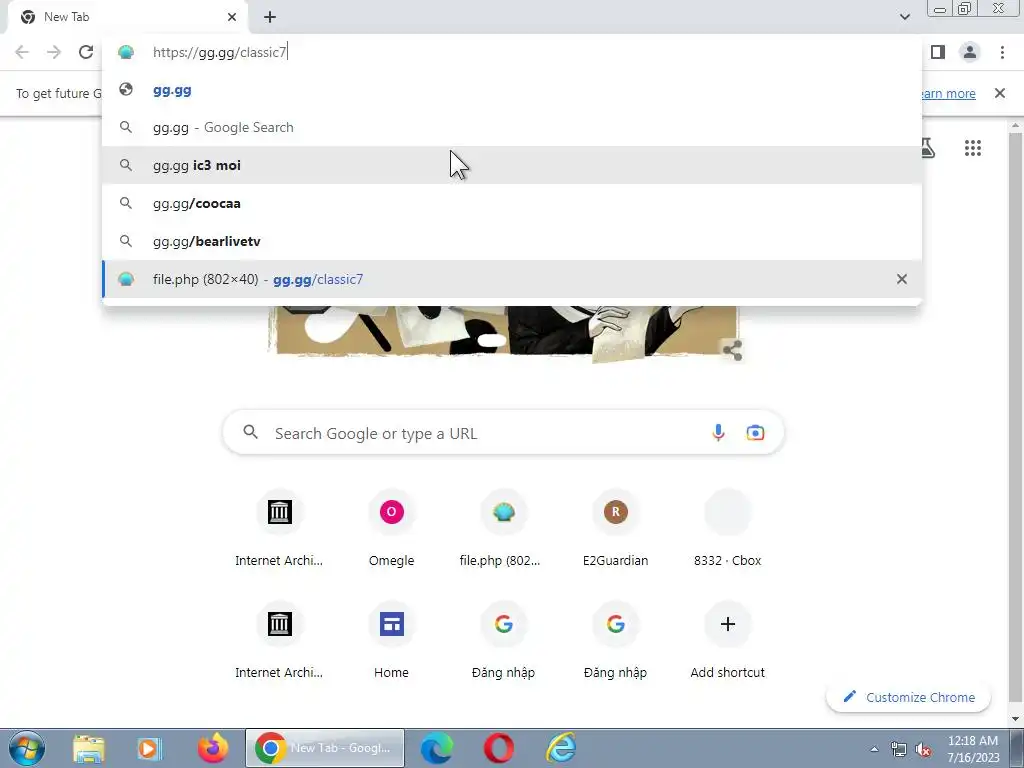
Task: Click the muted volume tray icon
Action: [923, 749]
